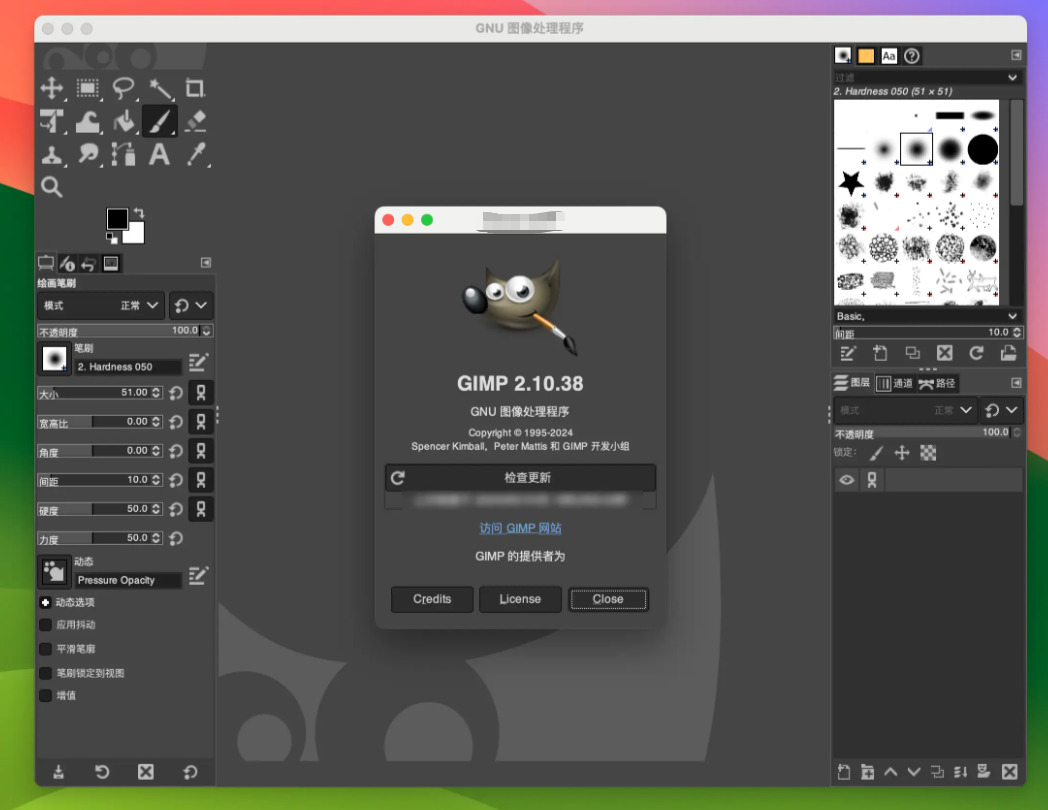This screenshot has height=810, width=1048.
Task: Open the 访问 GIMP 网站 link
Action: coord(520,528)
